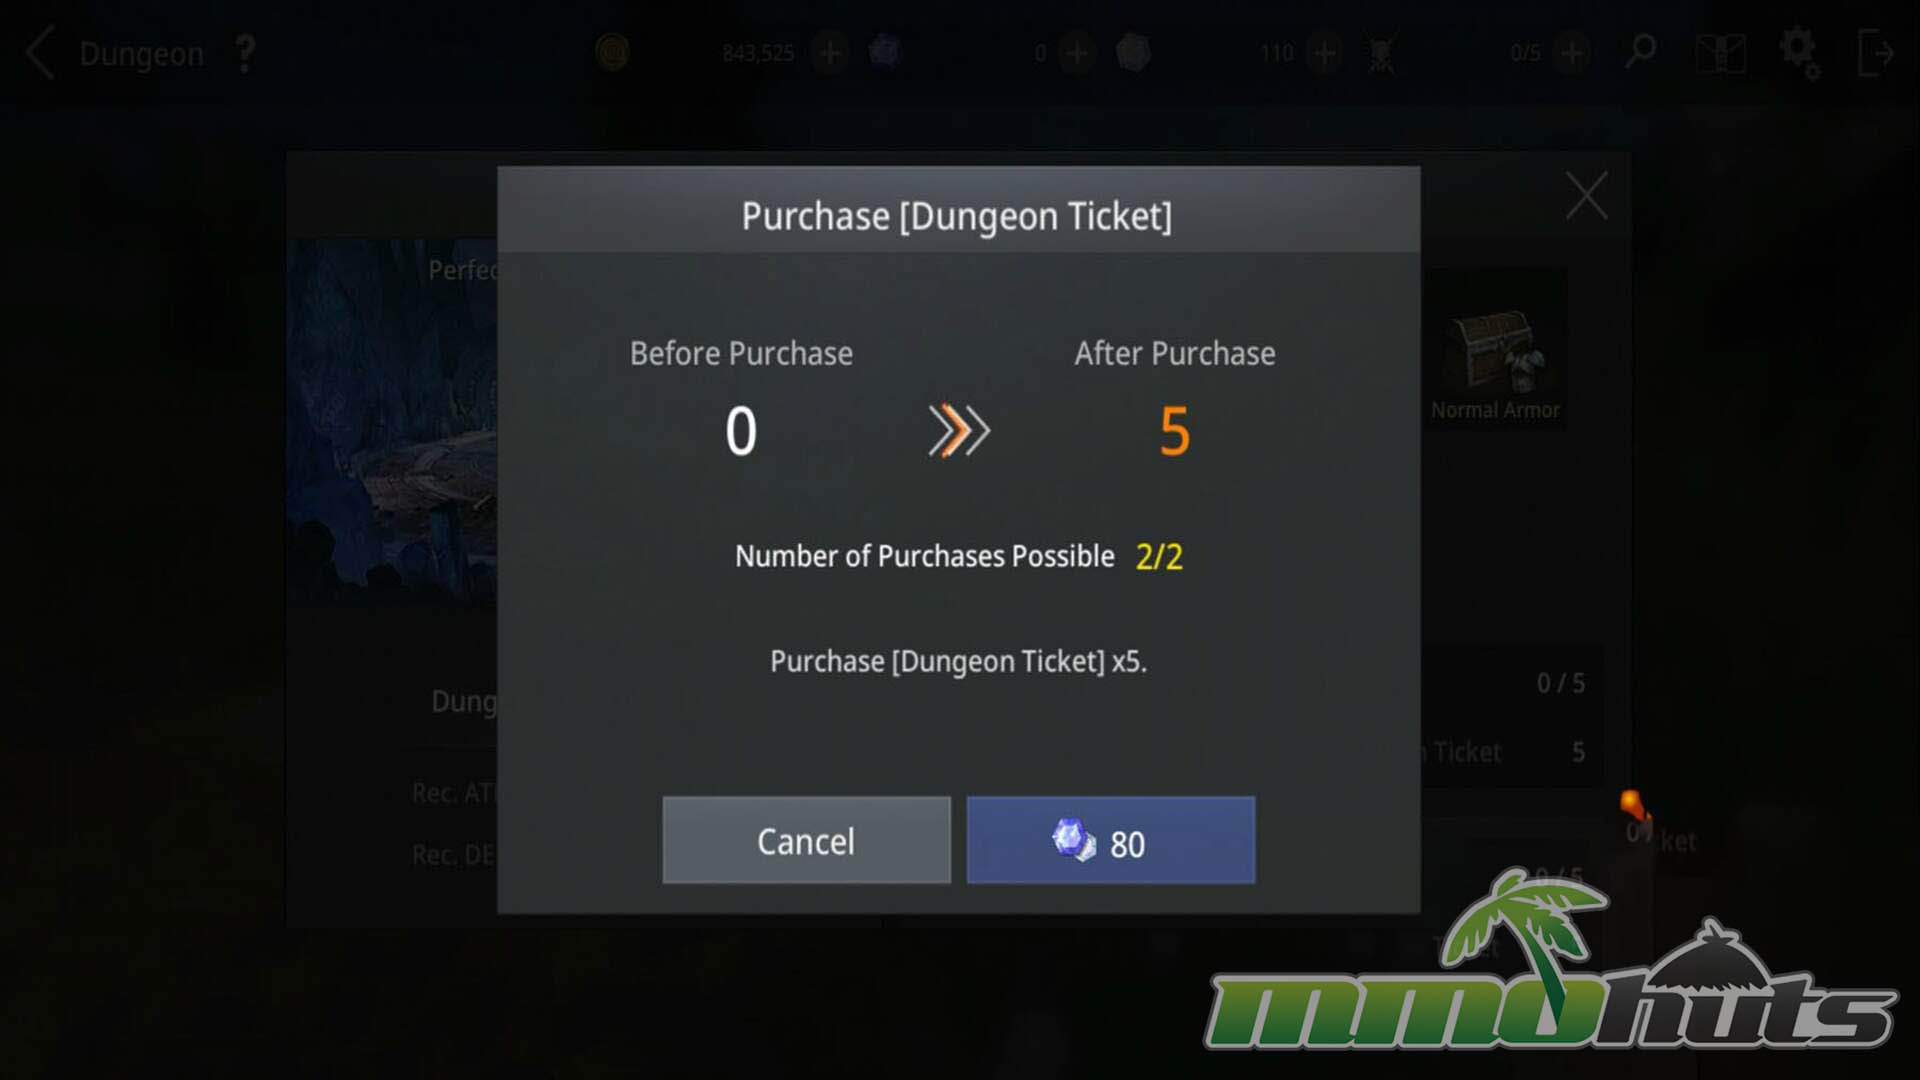Click the purple gem currency icon

[884, 50]
